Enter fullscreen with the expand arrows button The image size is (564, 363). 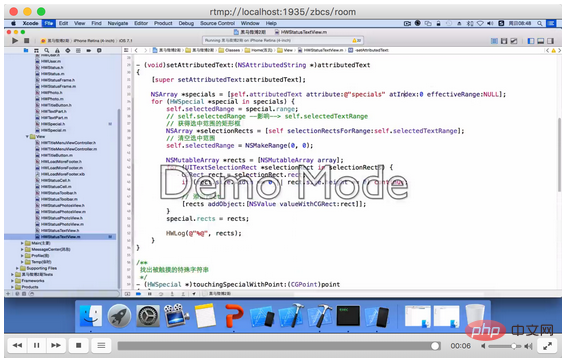point(547,346)
